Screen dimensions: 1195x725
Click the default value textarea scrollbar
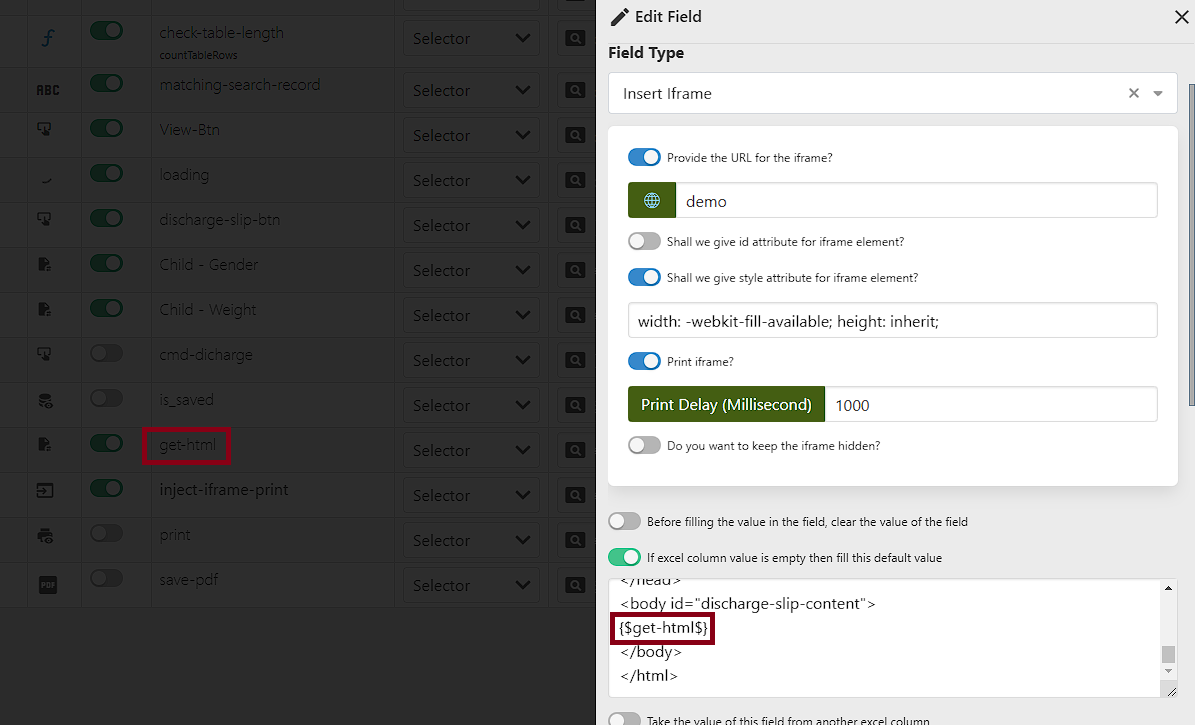[x=1167, y=655]
